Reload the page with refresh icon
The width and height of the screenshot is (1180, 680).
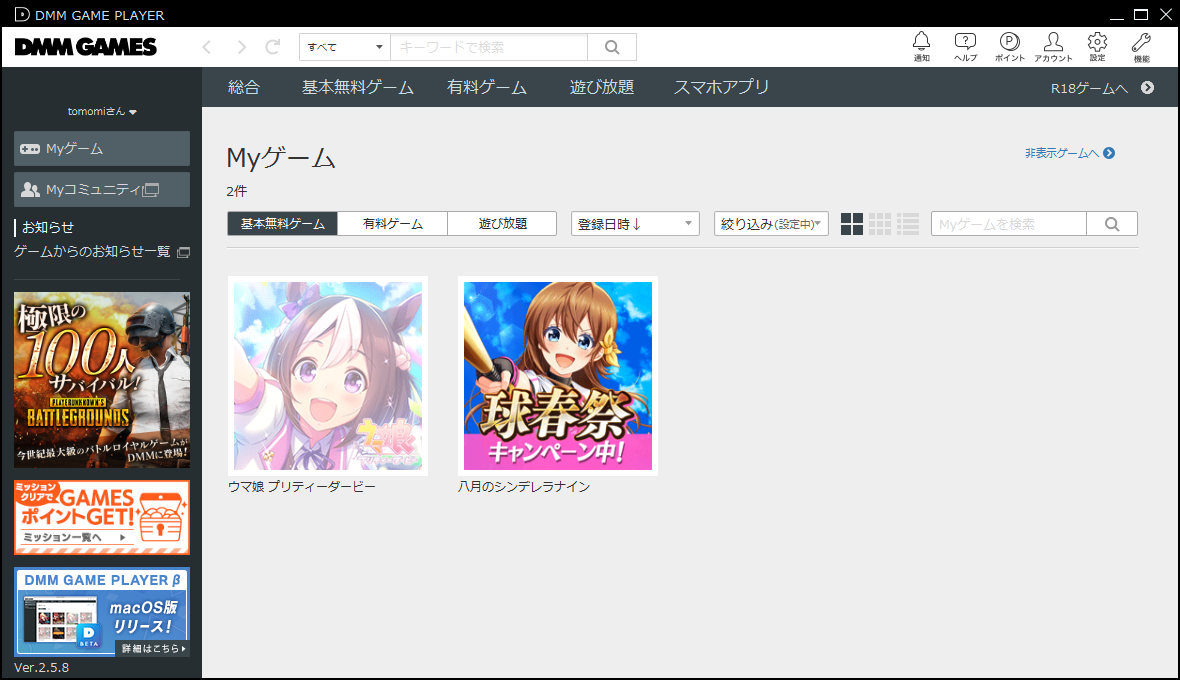(x=273, y=47)
